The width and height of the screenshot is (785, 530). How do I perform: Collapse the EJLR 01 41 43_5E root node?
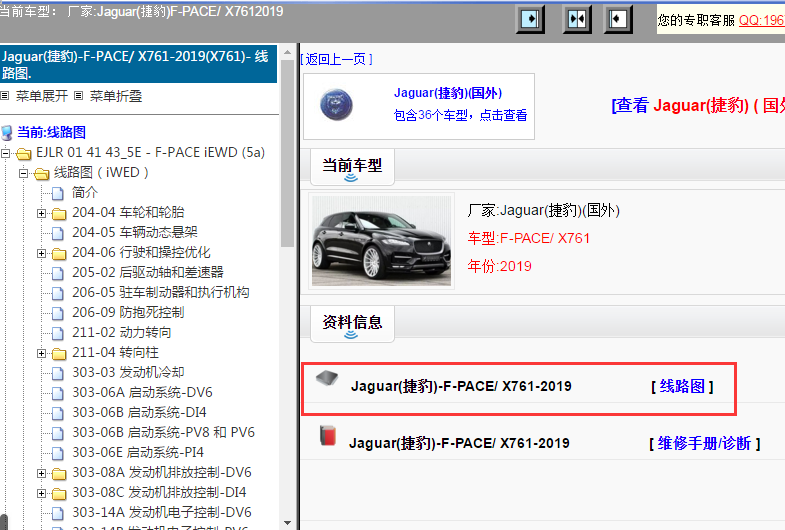point(6,153)
